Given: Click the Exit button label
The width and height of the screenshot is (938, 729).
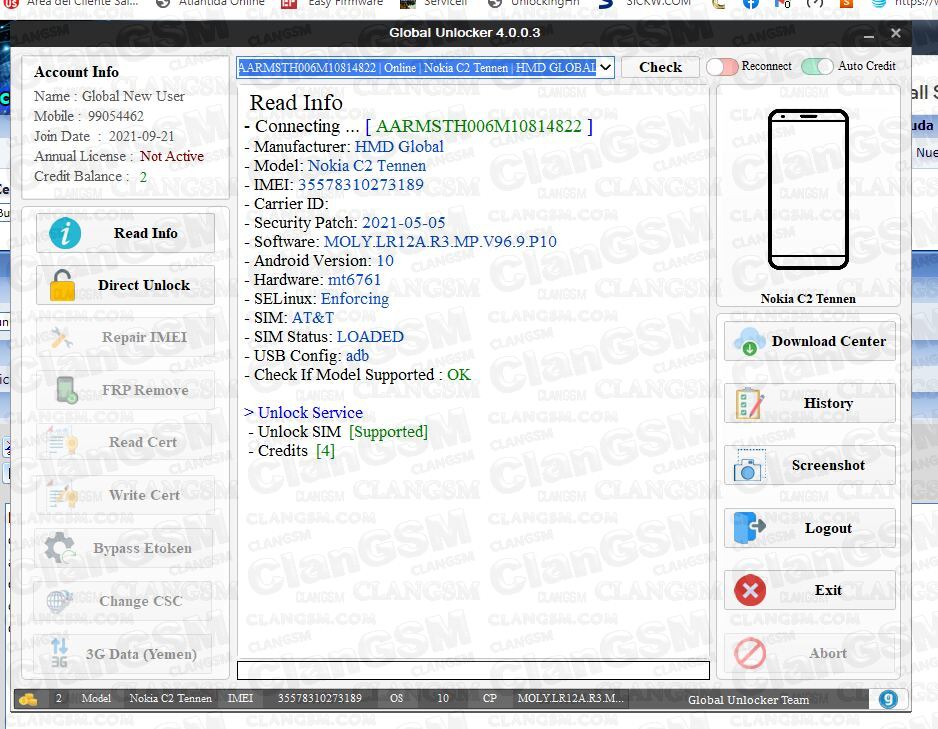Looking at the screenshot, I should (828, 591).
